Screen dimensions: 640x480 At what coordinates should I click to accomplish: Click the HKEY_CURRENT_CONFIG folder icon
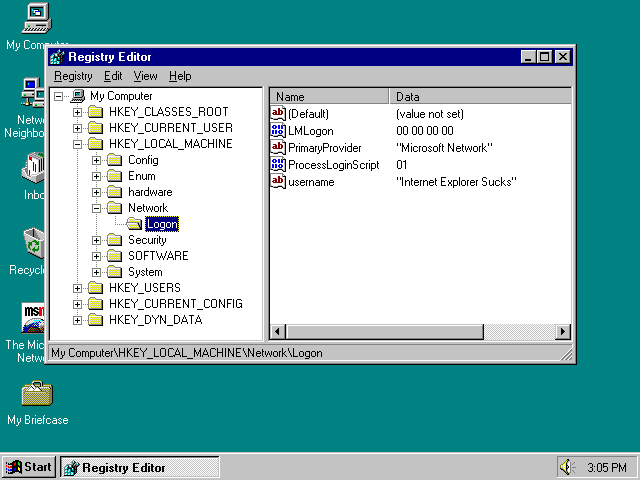coord(96,304)
